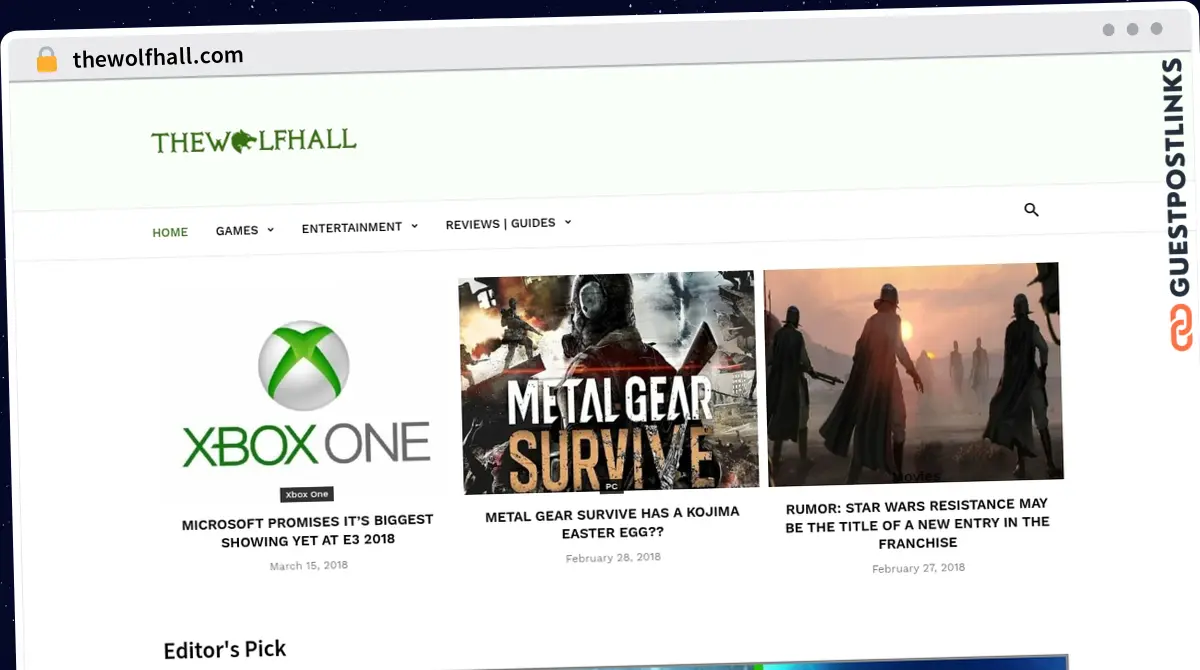Click the February 27, 2018 date
This screenshot has width=1200, height=670.
pyautogui.click(x=918, y=568)
